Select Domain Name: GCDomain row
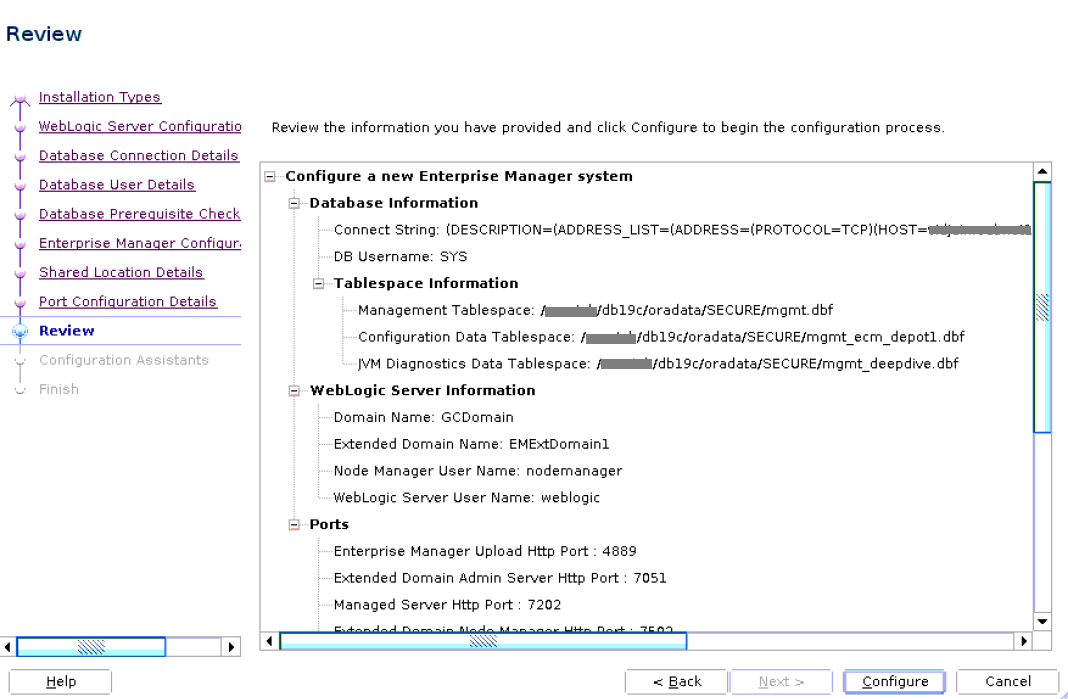 pos(424,418)
